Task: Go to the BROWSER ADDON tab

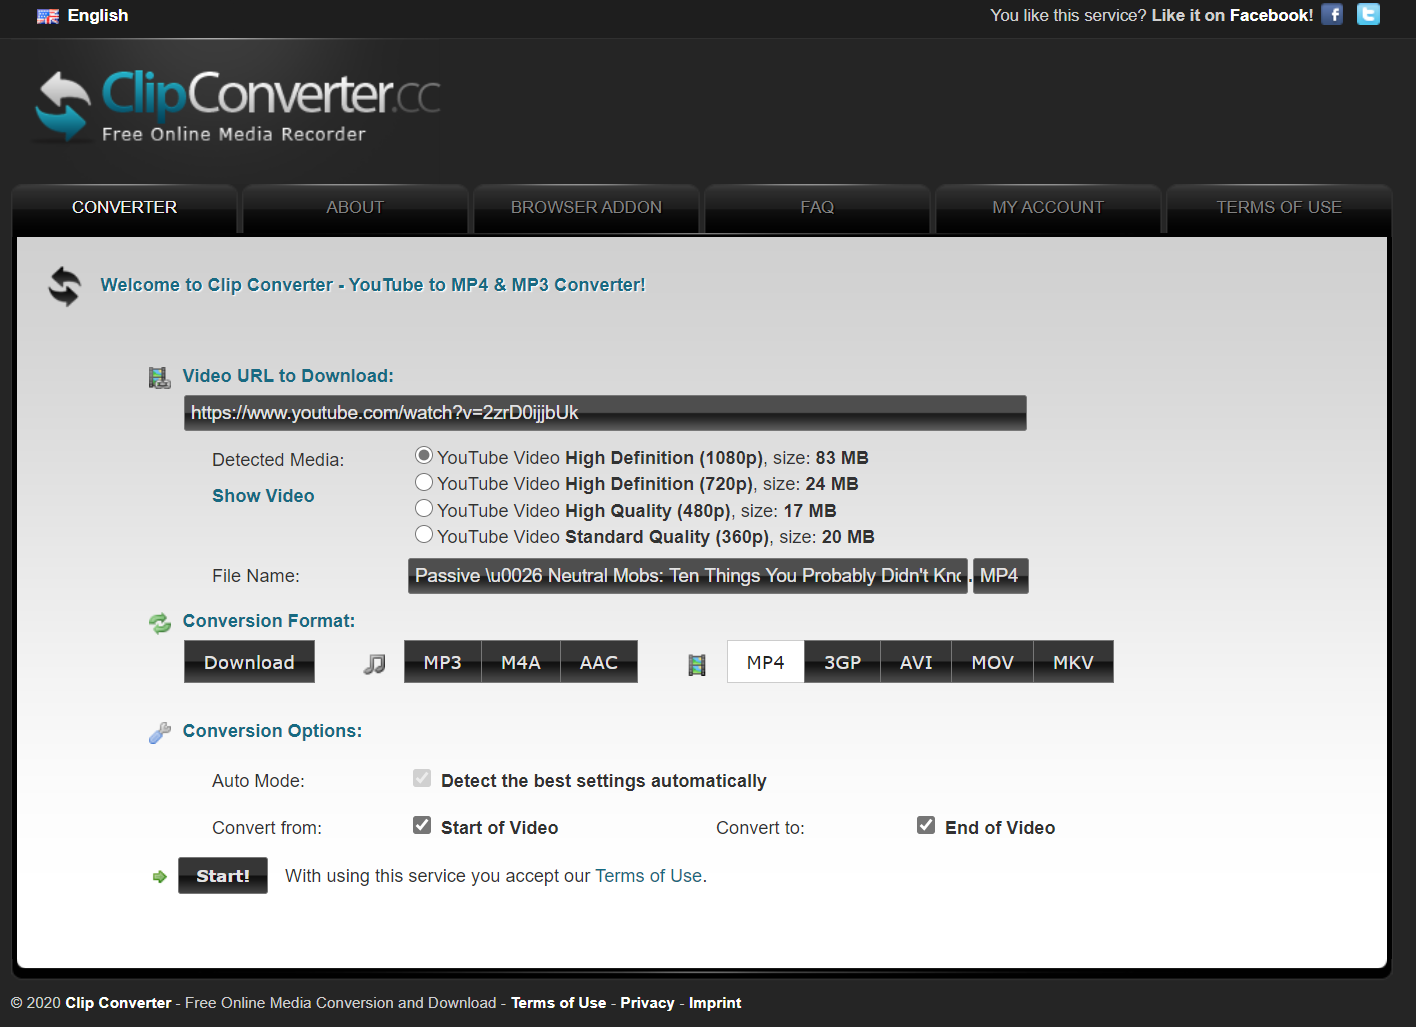Action: pos(586,208)
